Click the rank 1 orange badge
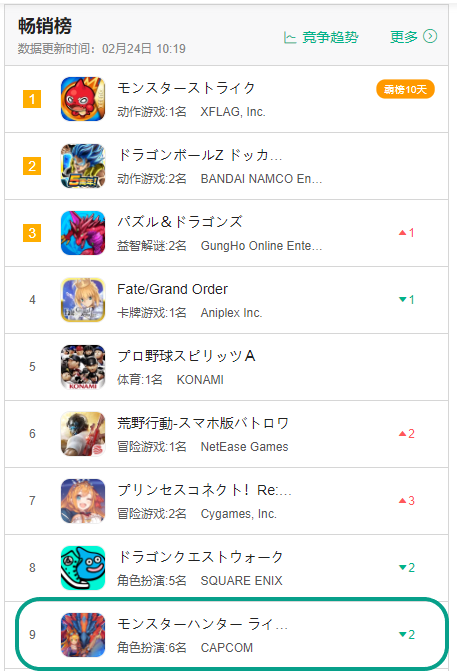 [32, 99]
